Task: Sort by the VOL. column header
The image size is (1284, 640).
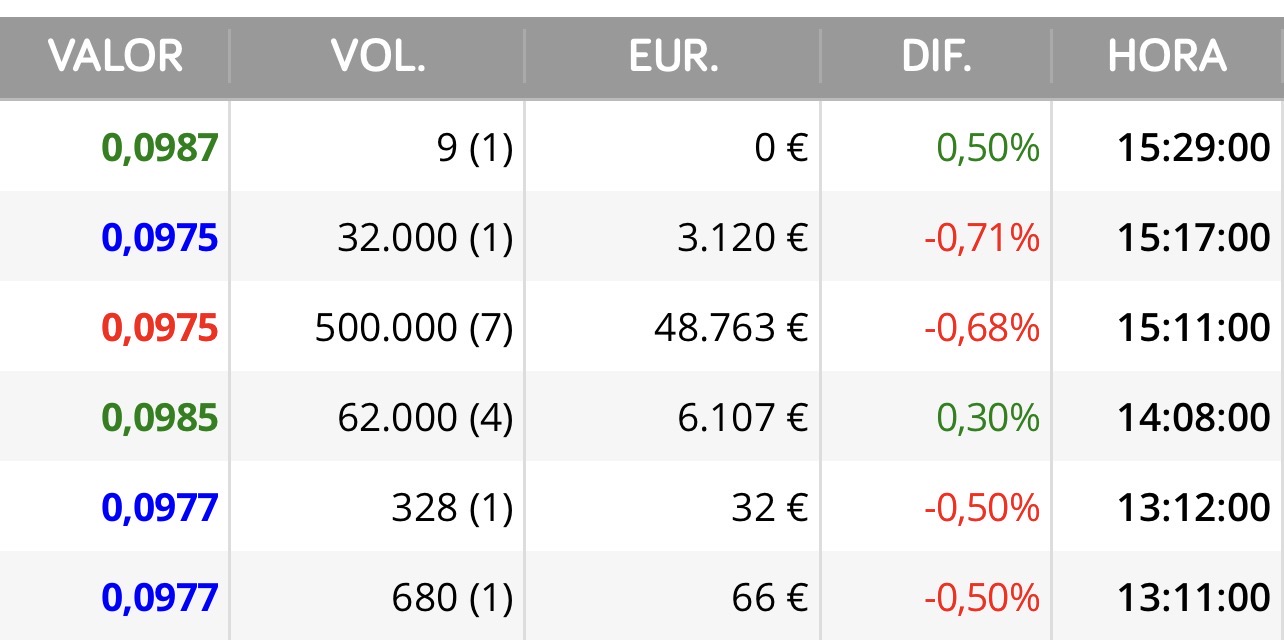Action: 378,56
